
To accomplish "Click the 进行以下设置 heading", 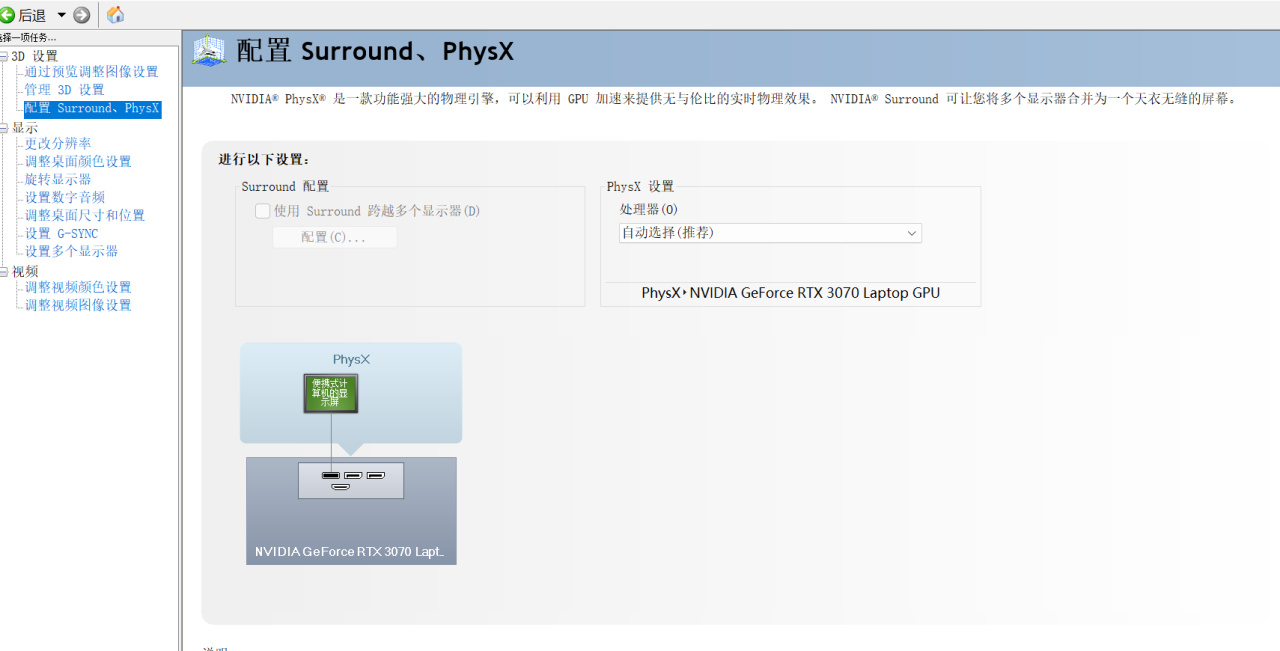I will [265, 160].
